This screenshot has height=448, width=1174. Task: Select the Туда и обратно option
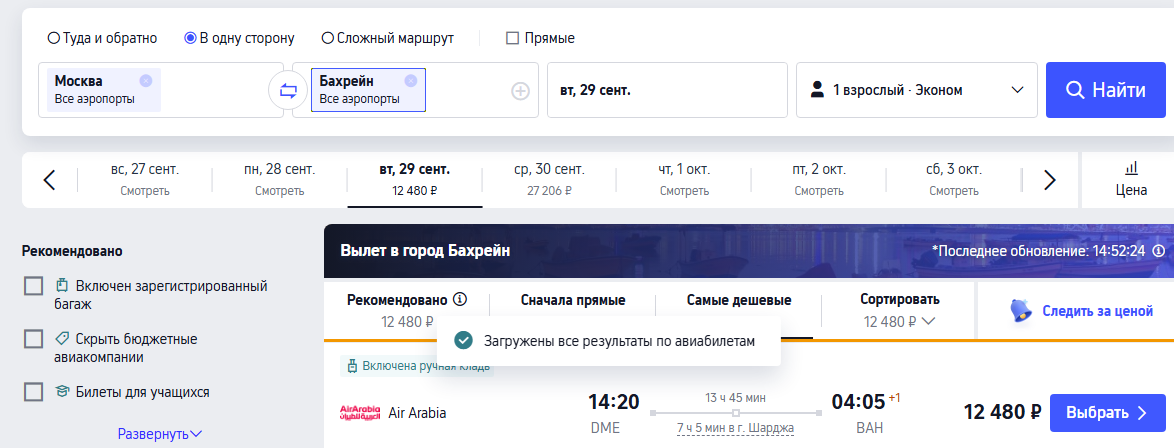54,39
